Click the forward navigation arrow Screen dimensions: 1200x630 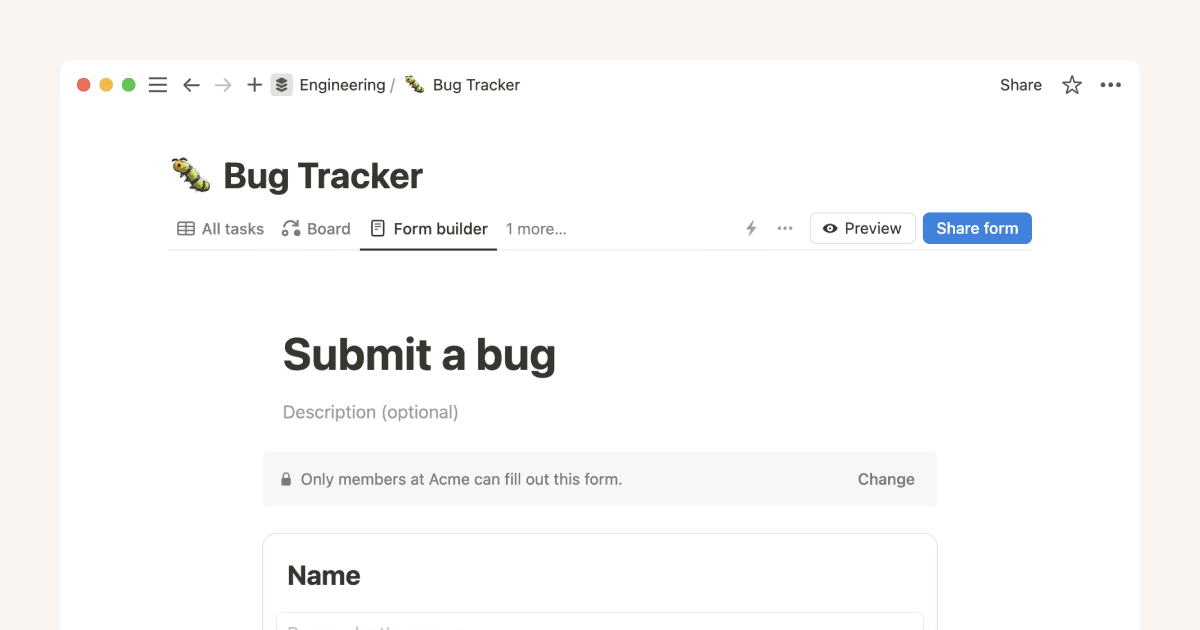click(x=222, y=85)
